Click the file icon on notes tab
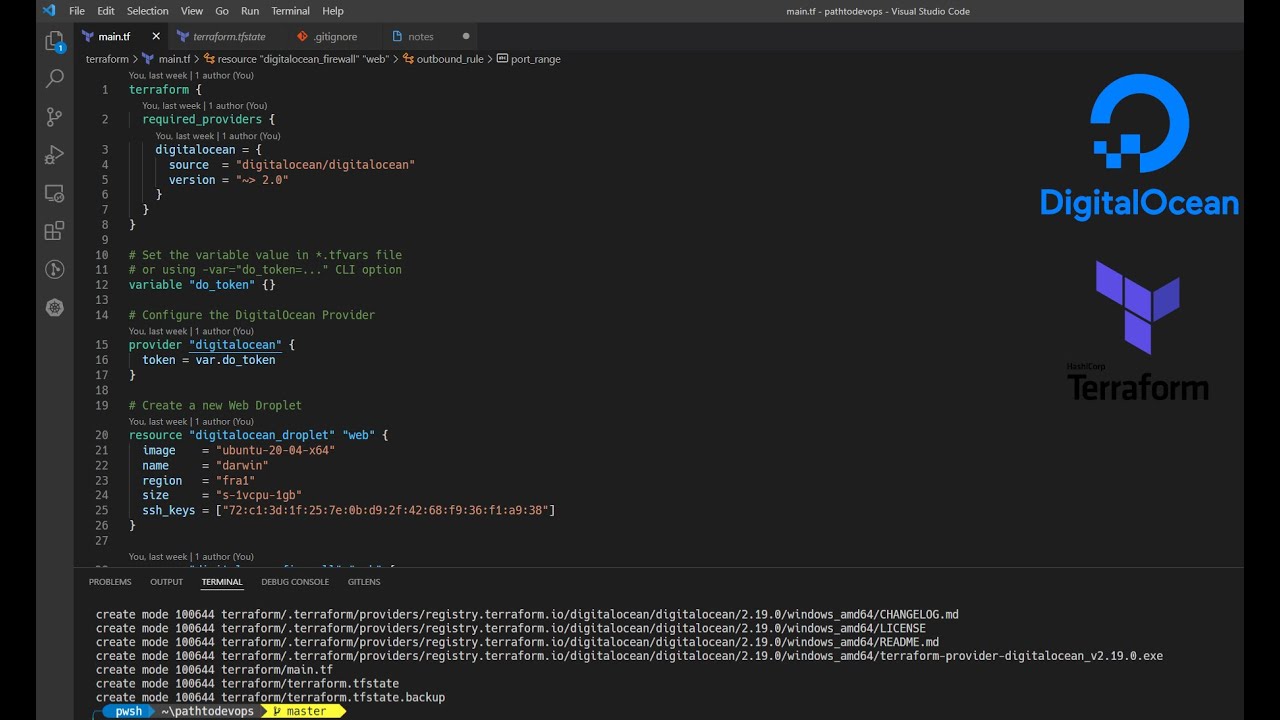The width and height of the screenshot is (1280, 720). (x=398, y=36)
